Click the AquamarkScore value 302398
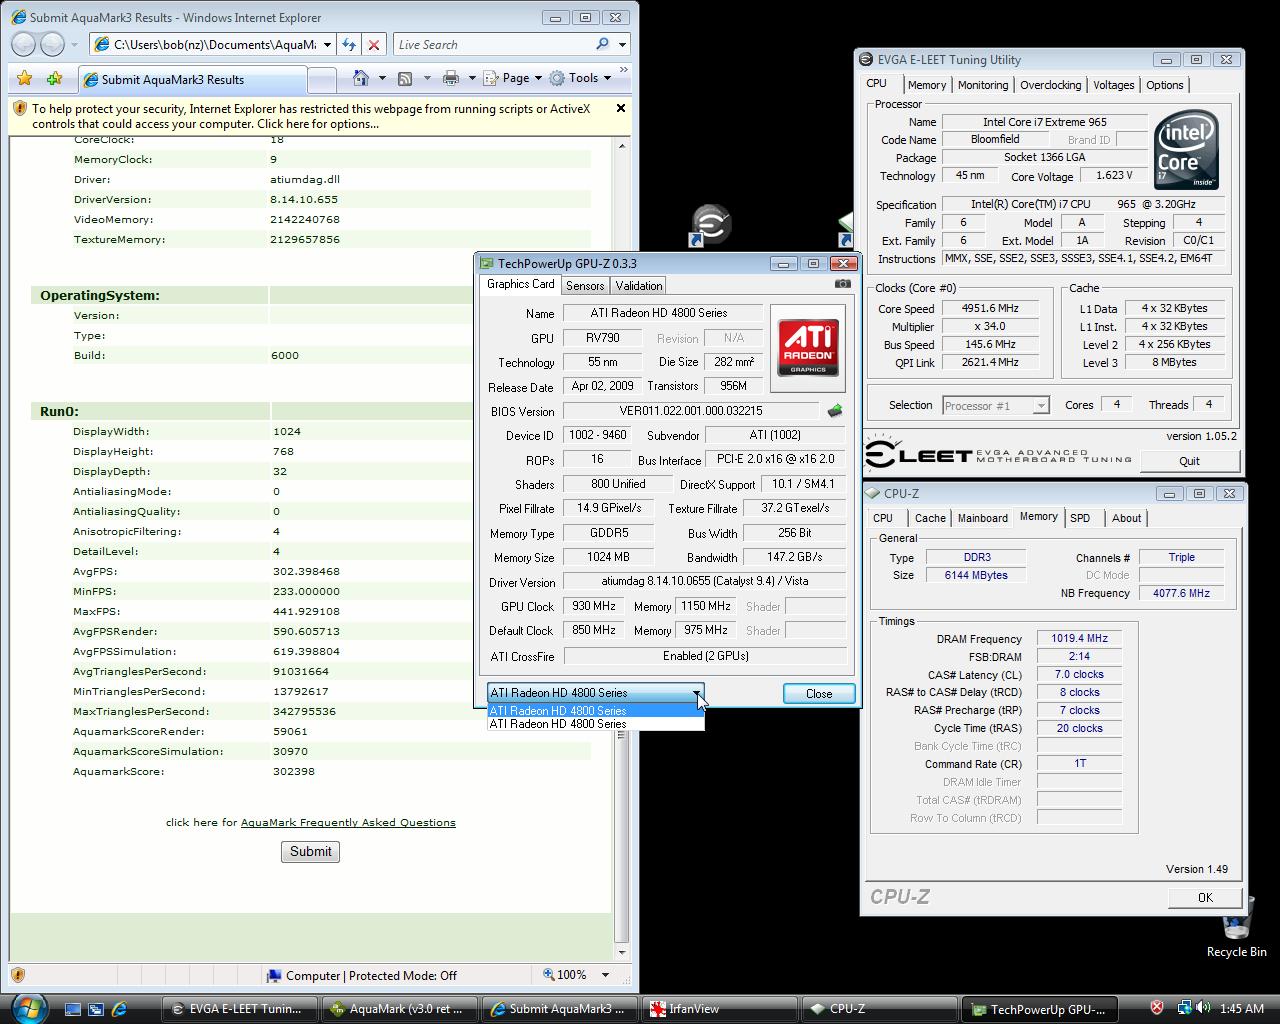Screen dimensions: 1280x1024 tap(294, 771)
